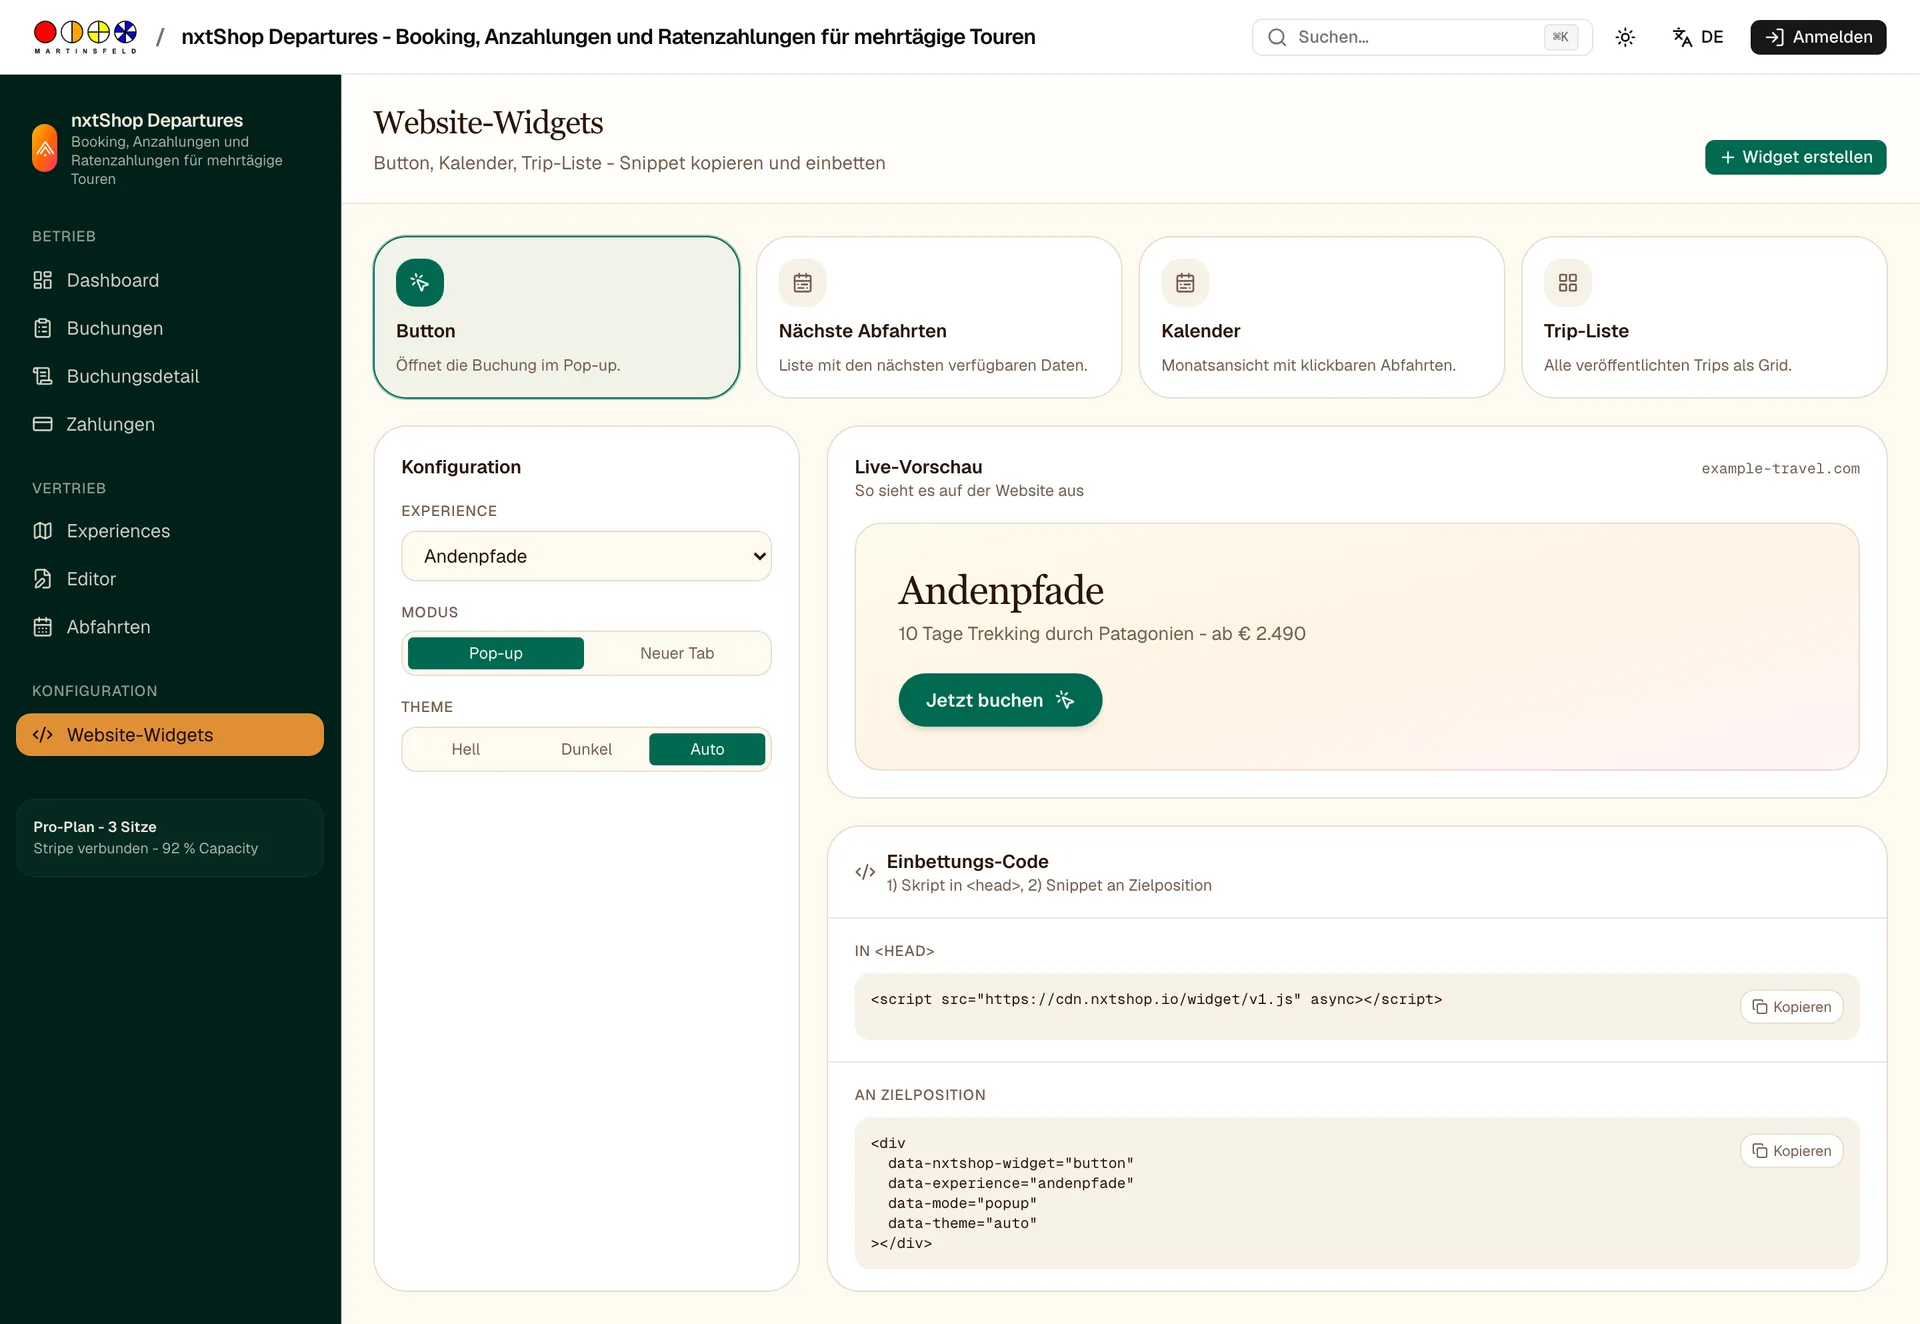Click the script src code line

pos(1156,999)
